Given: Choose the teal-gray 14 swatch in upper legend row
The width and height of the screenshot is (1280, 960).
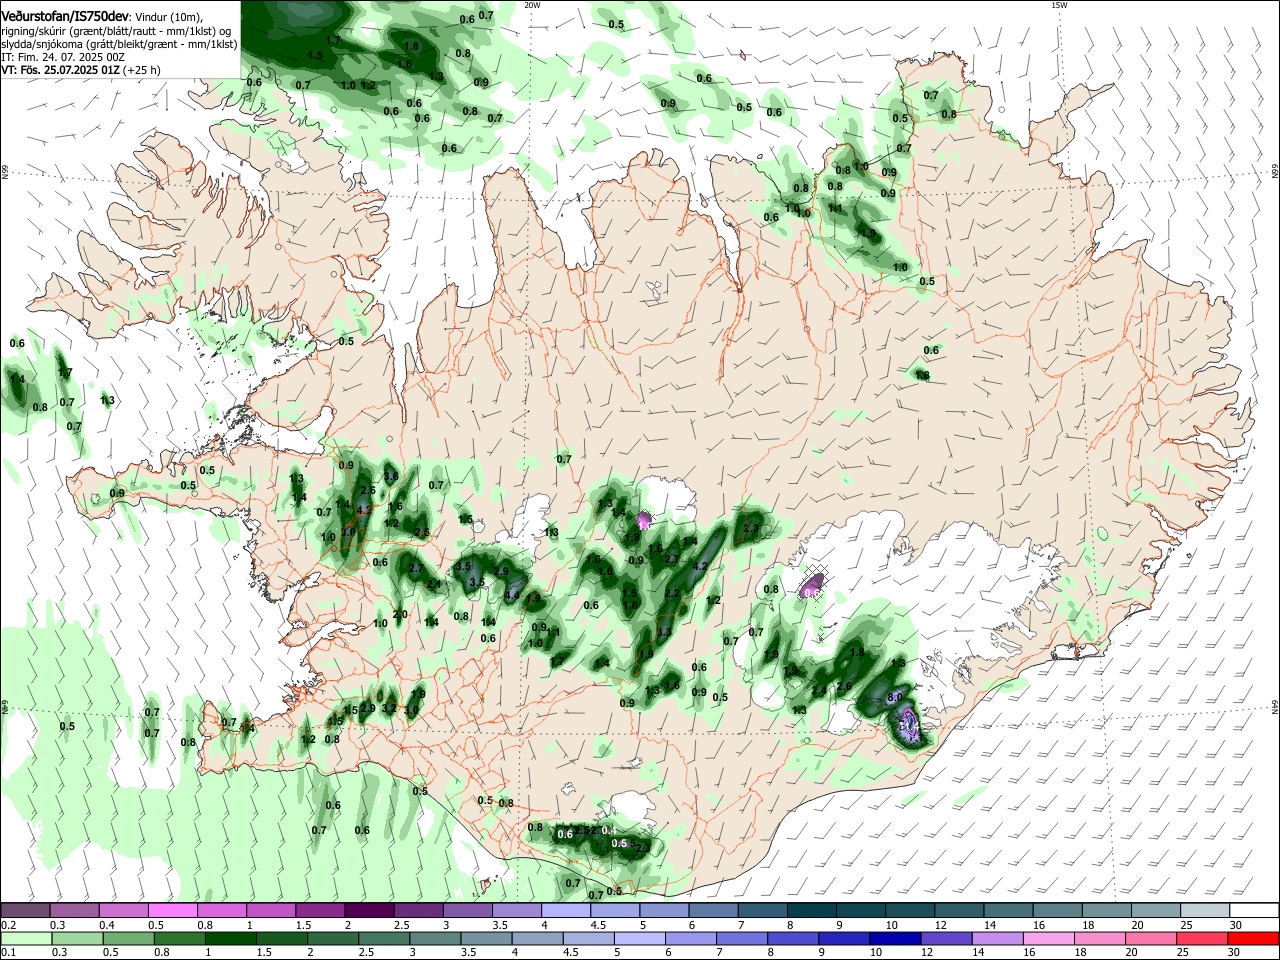Looking at the screenshot, I should click(1008, 910).
